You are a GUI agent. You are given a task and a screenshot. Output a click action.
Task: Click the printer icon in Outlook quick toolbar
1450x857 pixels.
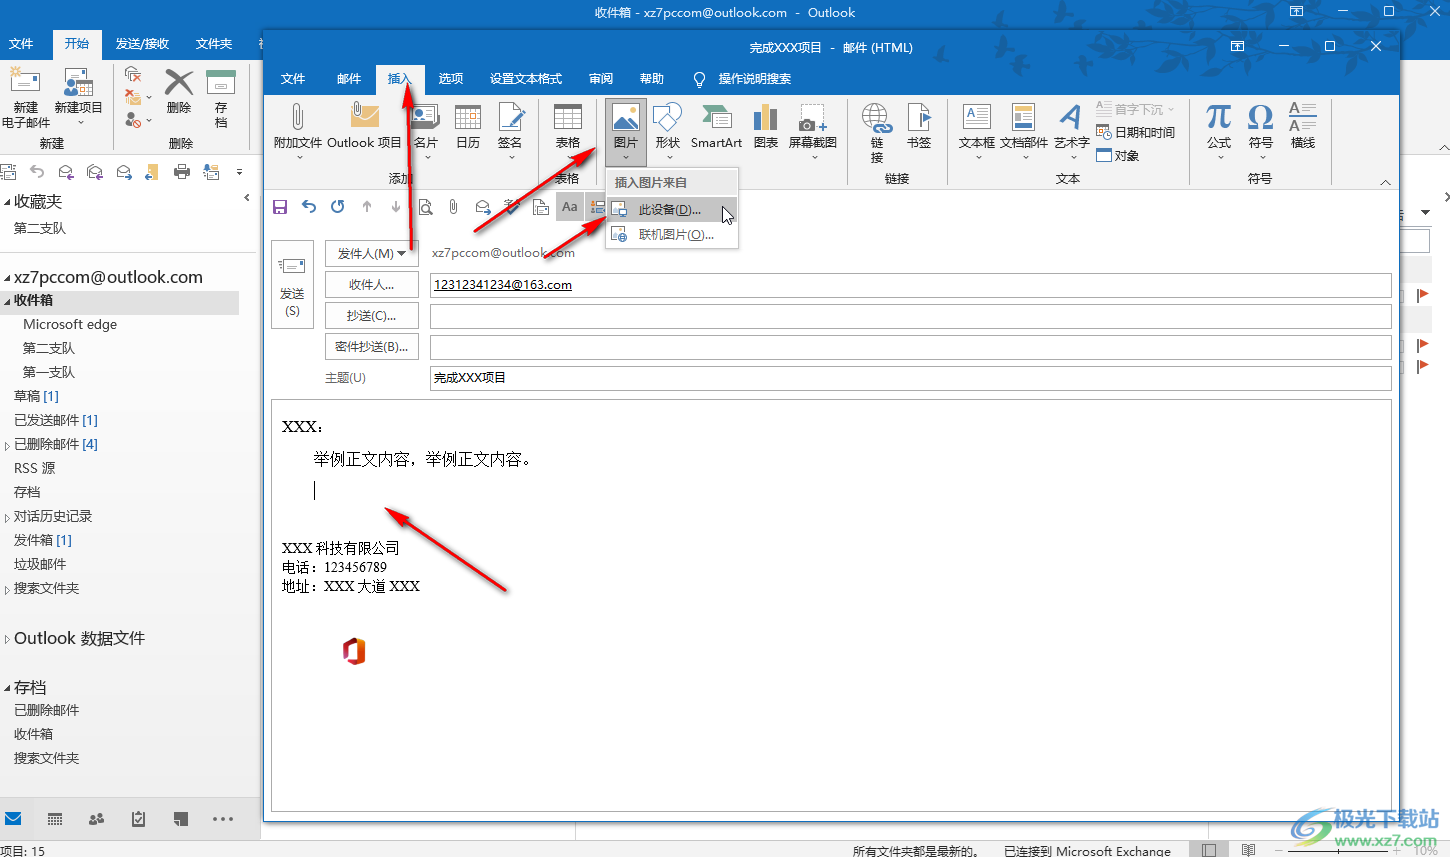[x=181, y=172]
